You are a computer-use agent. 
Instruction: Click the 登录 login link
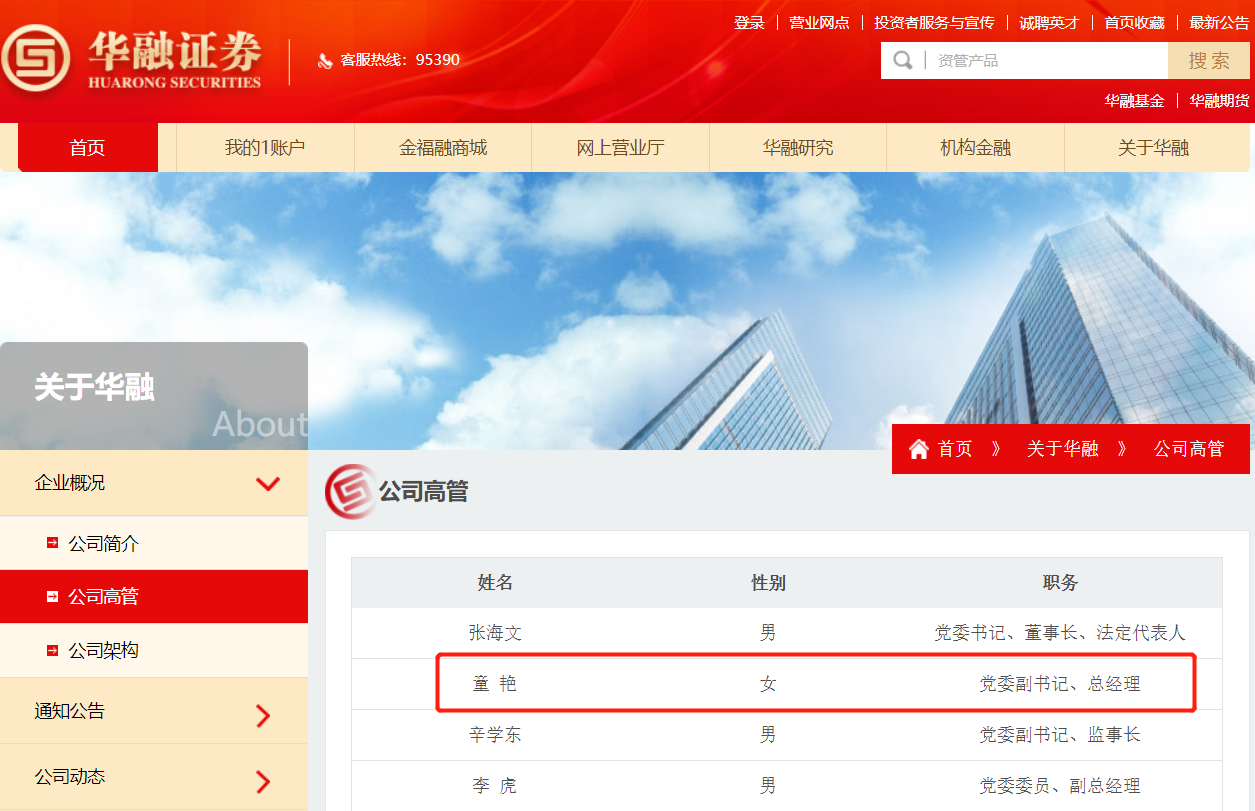click(749, 22)
